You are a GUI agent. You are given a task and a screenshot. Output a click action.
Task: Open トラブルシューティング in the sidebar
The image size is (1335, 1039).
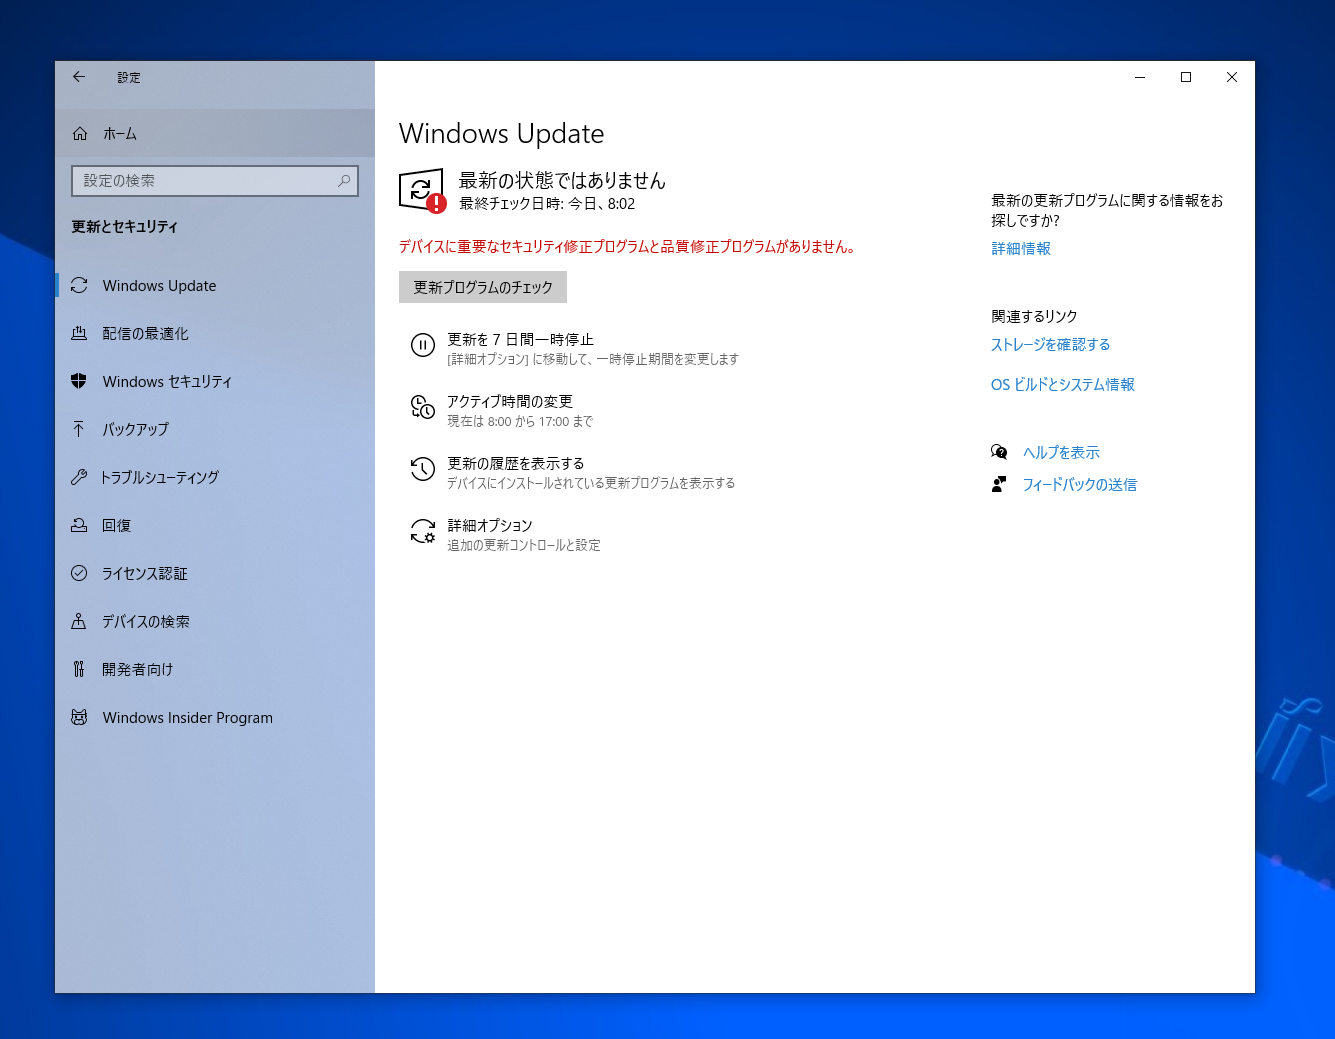click(x=159, y=478)
